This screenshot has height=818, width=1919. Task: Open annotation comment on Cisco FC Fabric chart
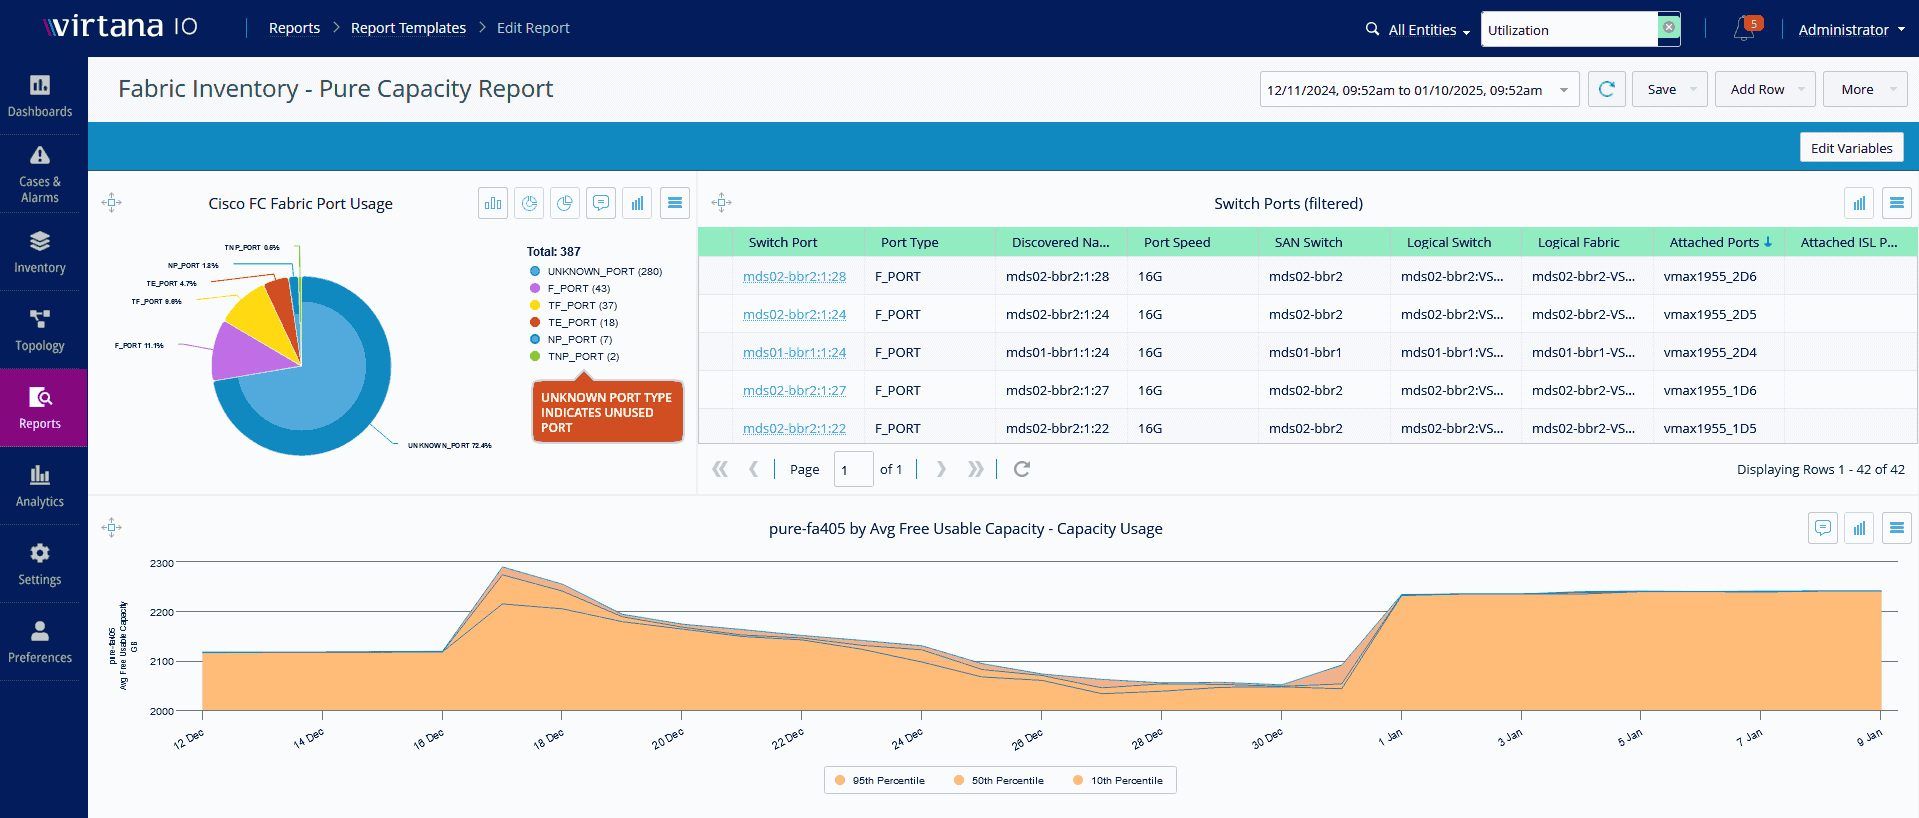point(601,203)
